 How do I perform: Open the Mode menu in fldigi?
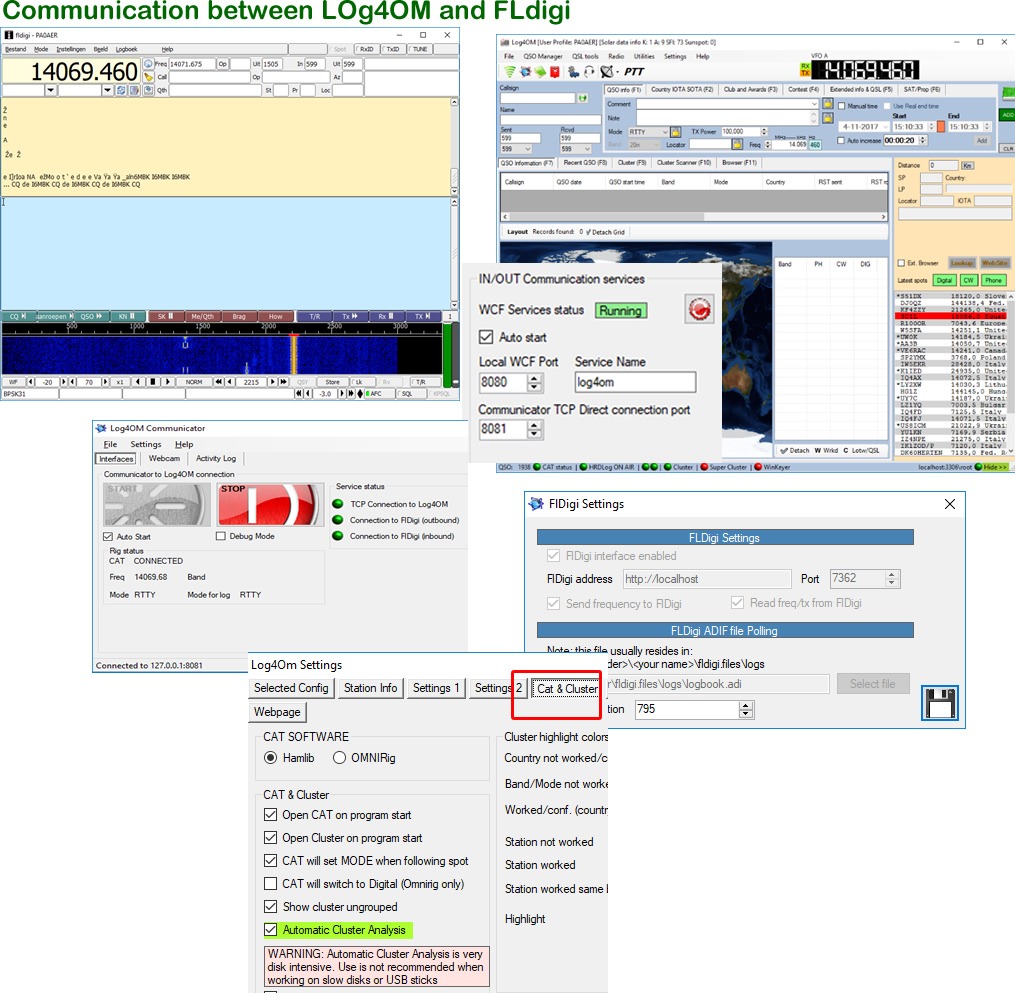pos(41,49)
